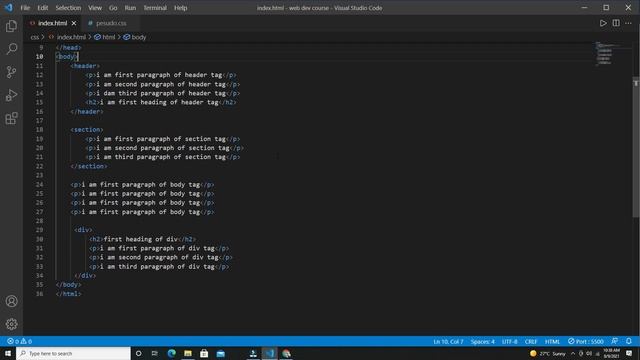The image size is (640, 360).
Task: Click the weather 27°C Sunny widget
Action: tap(548, 353)
